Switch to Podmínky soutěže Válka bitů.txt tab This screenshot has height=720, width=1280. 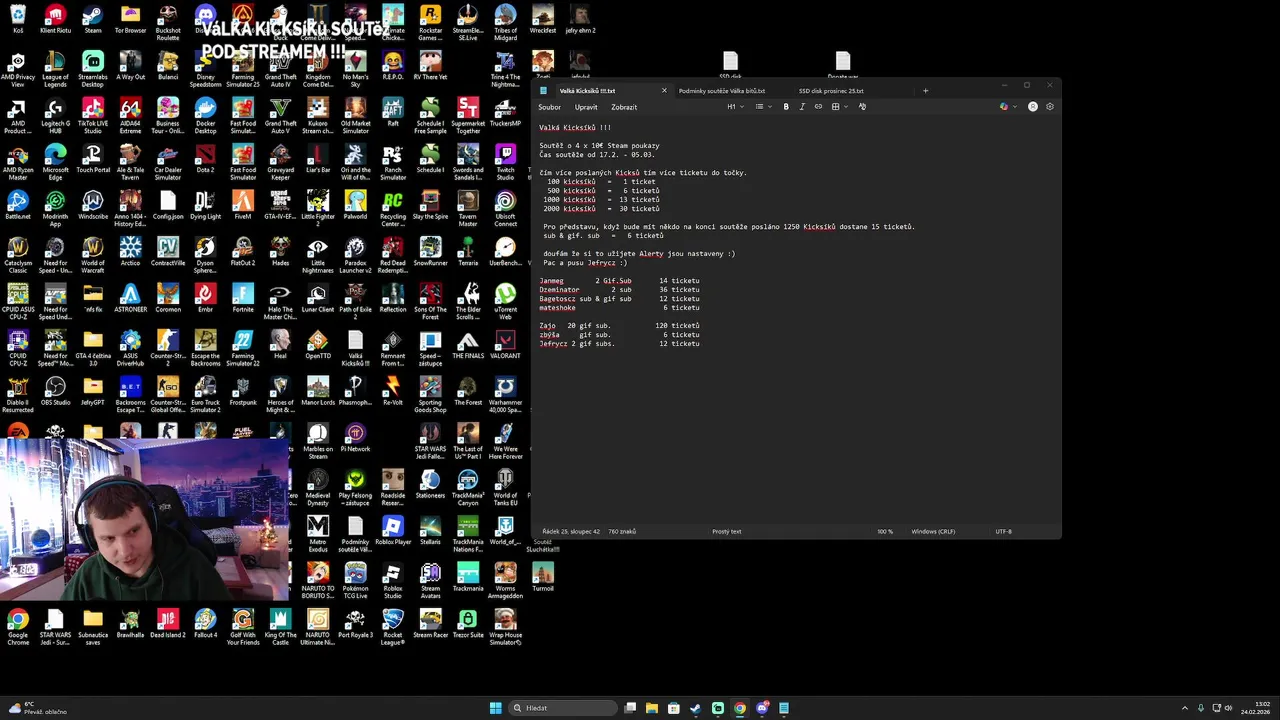tap(723, 91)
